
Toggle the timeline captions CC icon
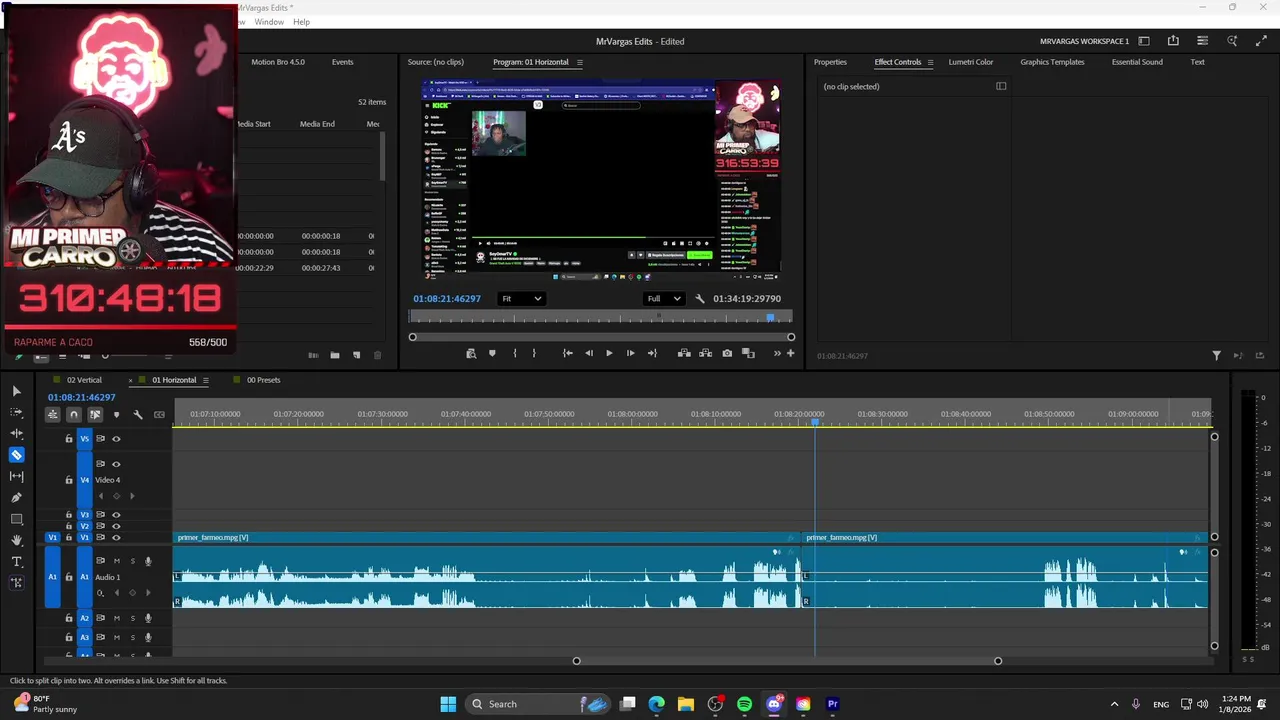click(x=159, y=414)
